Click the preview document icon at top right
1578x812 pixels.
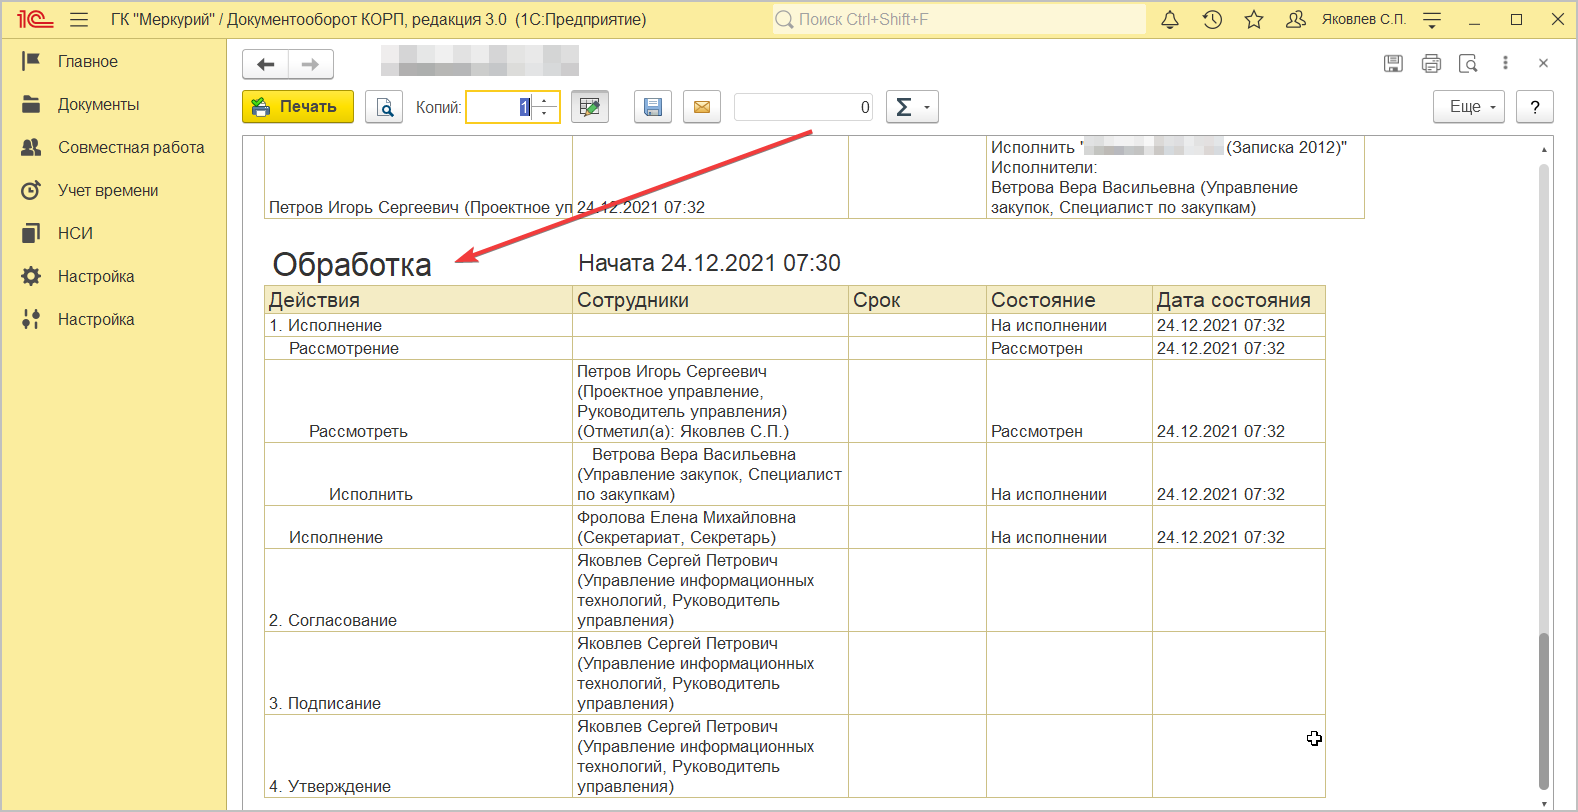click(x=1468, y=63)
